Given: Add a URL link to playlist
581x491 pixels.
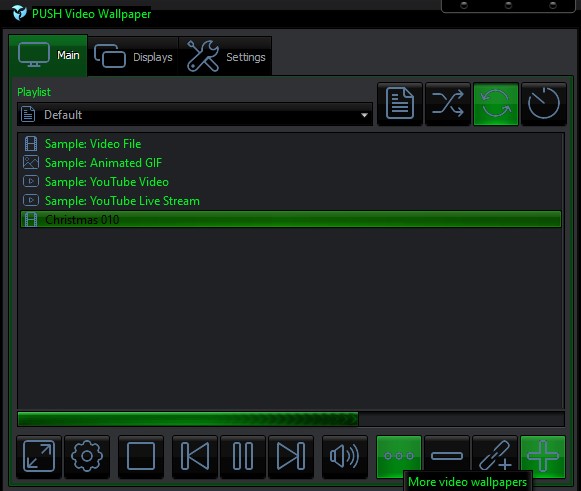Looking at the screenshot, I should pos(495,456).
